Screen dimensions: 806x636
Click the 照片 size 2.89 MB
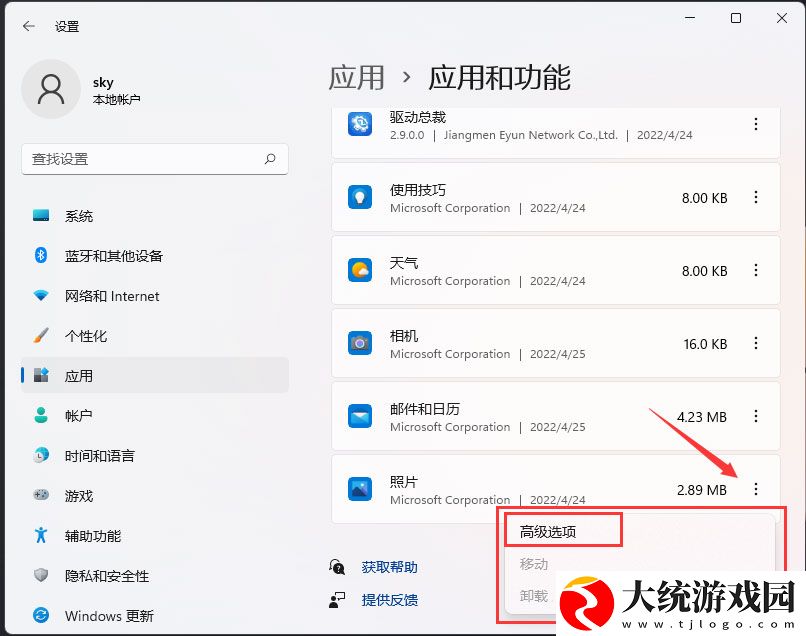coord(702,490)
